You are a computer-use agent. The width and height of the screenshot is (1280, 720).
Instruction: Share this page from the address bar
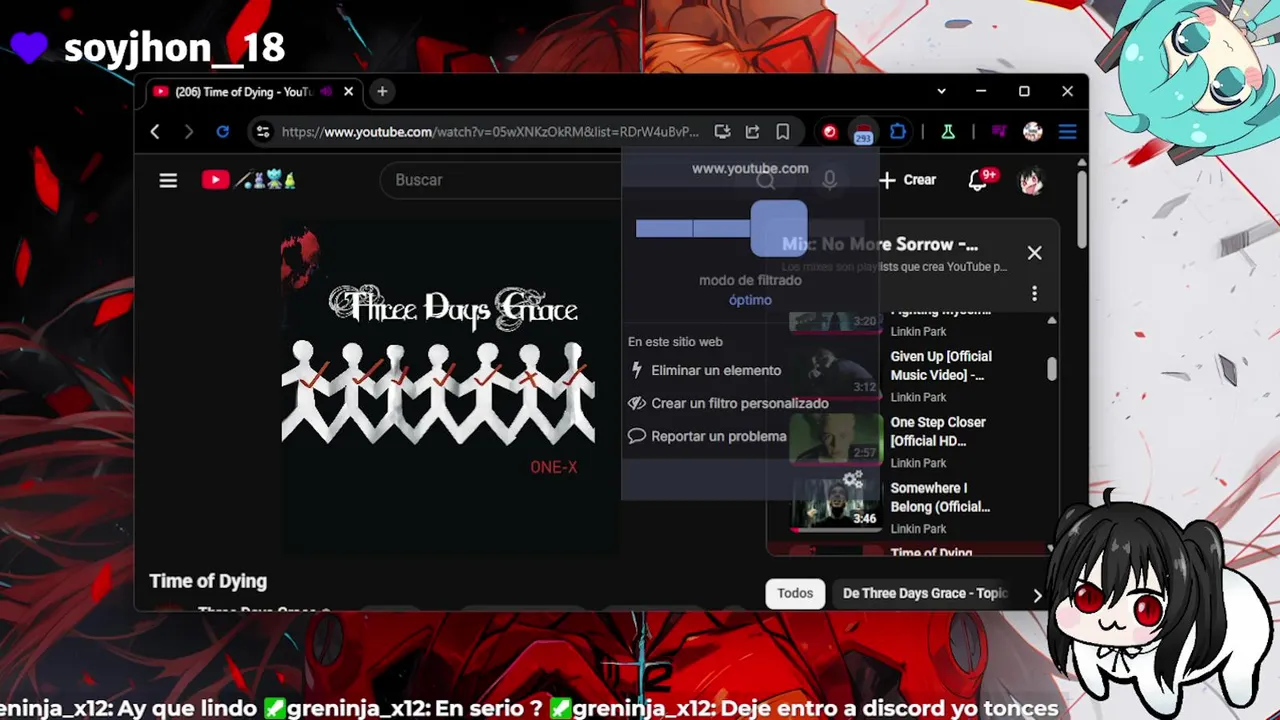pyautogui.click(x=752, y=132)
